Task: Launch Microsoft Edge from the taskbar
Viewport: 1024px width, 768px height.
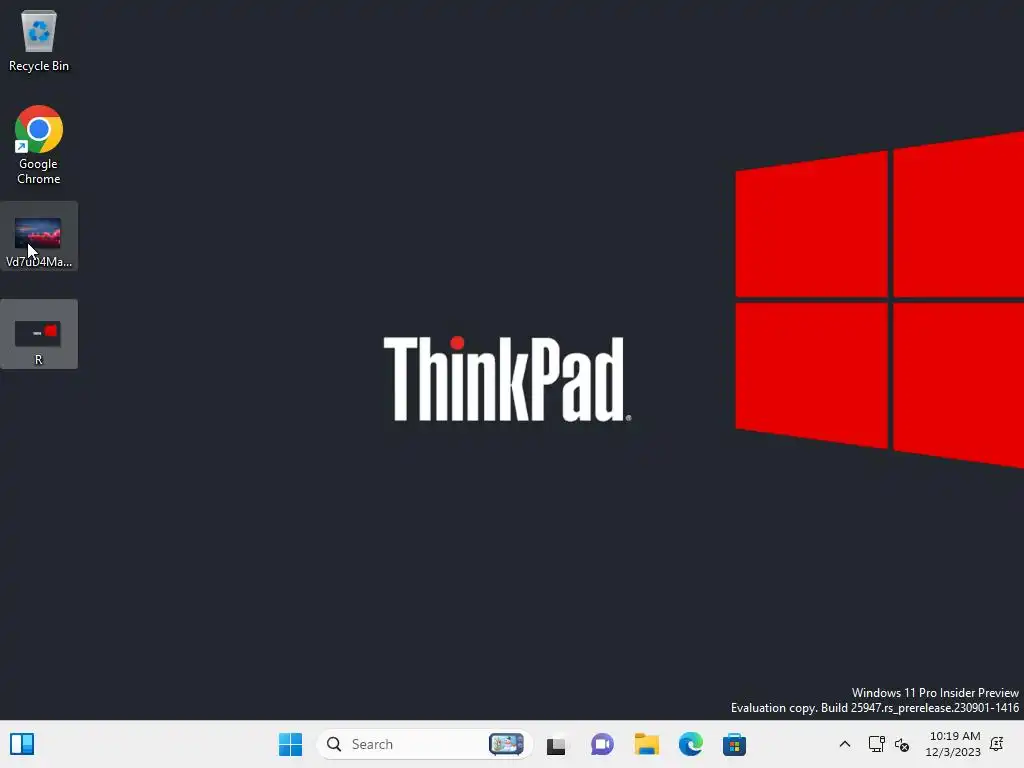Action: [690, 744]
